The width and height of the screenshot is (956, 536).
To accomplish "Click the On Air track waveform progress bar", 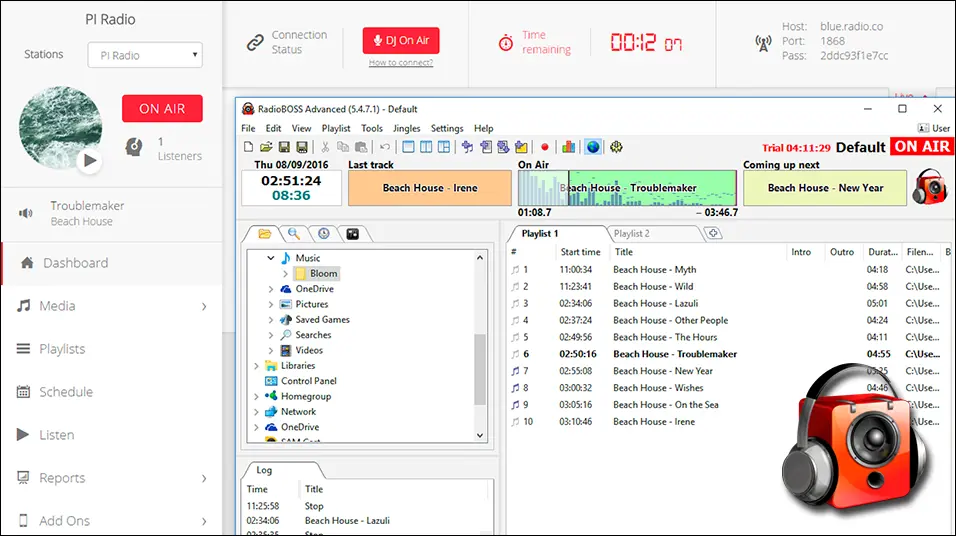I will click(625, 188).
